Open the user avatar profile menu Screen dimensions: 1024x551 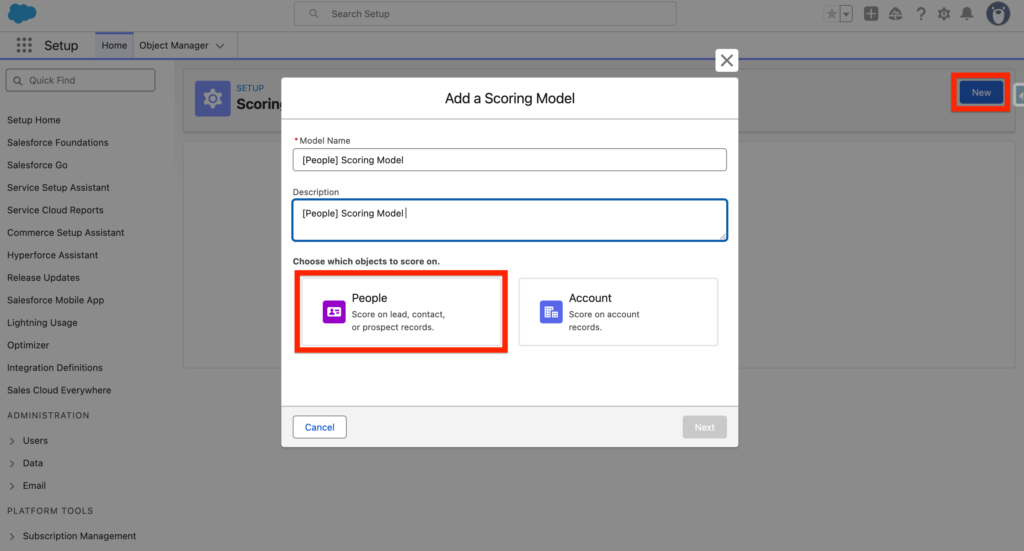tap(997, 14)
